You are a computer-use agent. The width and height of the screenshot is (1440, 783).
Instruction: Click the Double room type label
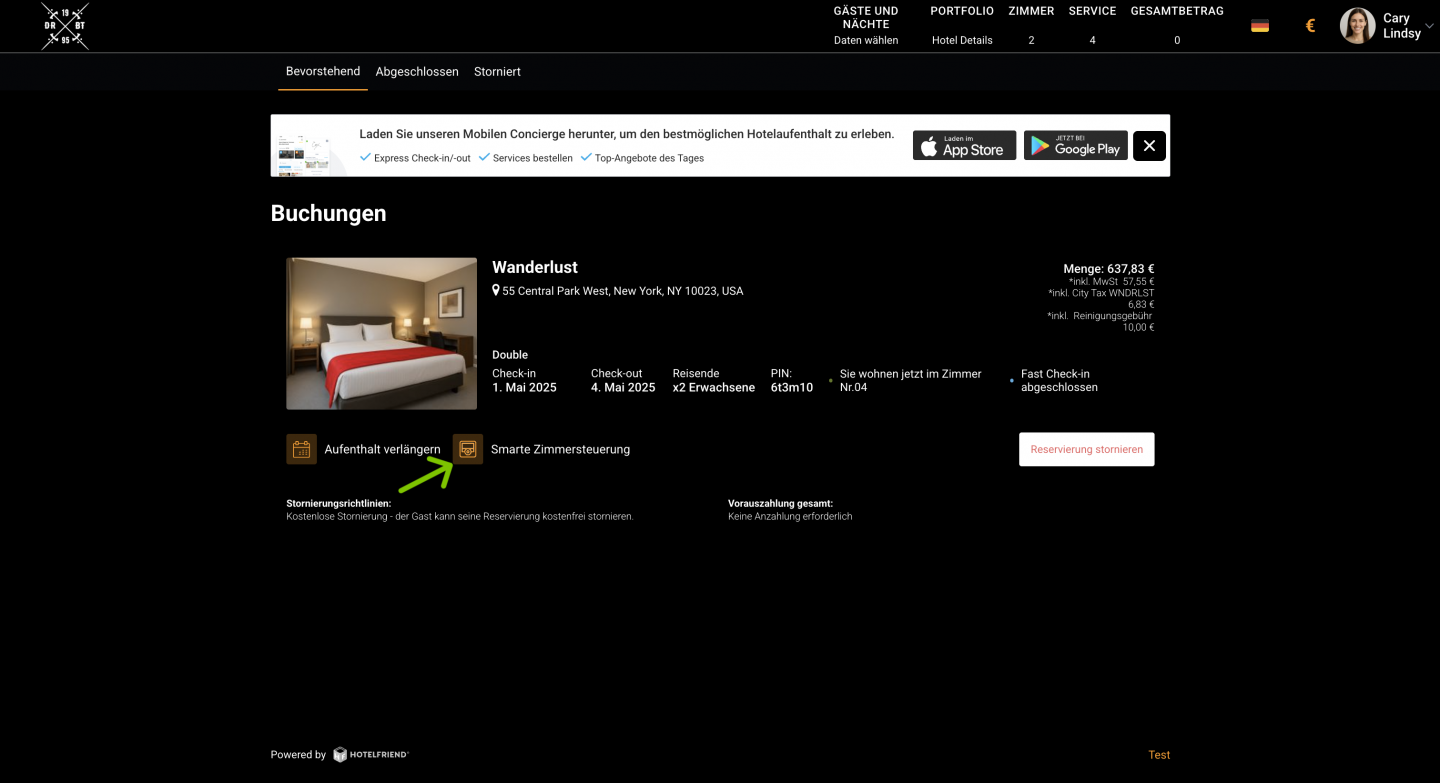click(x=510, y=355)
